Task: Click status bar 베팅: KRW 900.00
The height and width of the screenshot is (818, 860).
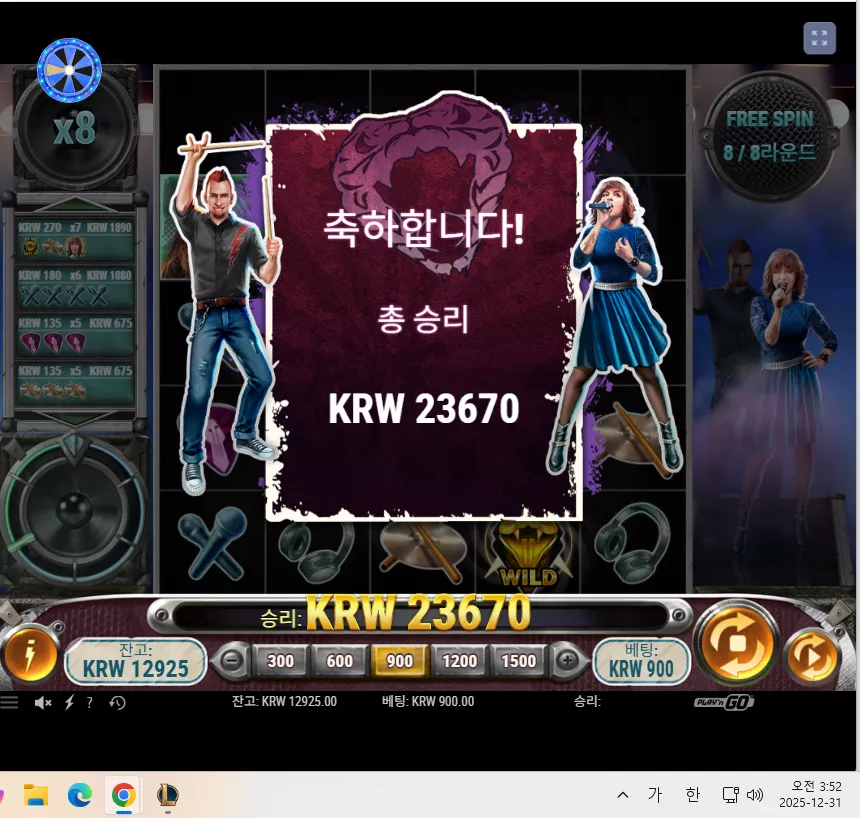Action: pos(428,702)
